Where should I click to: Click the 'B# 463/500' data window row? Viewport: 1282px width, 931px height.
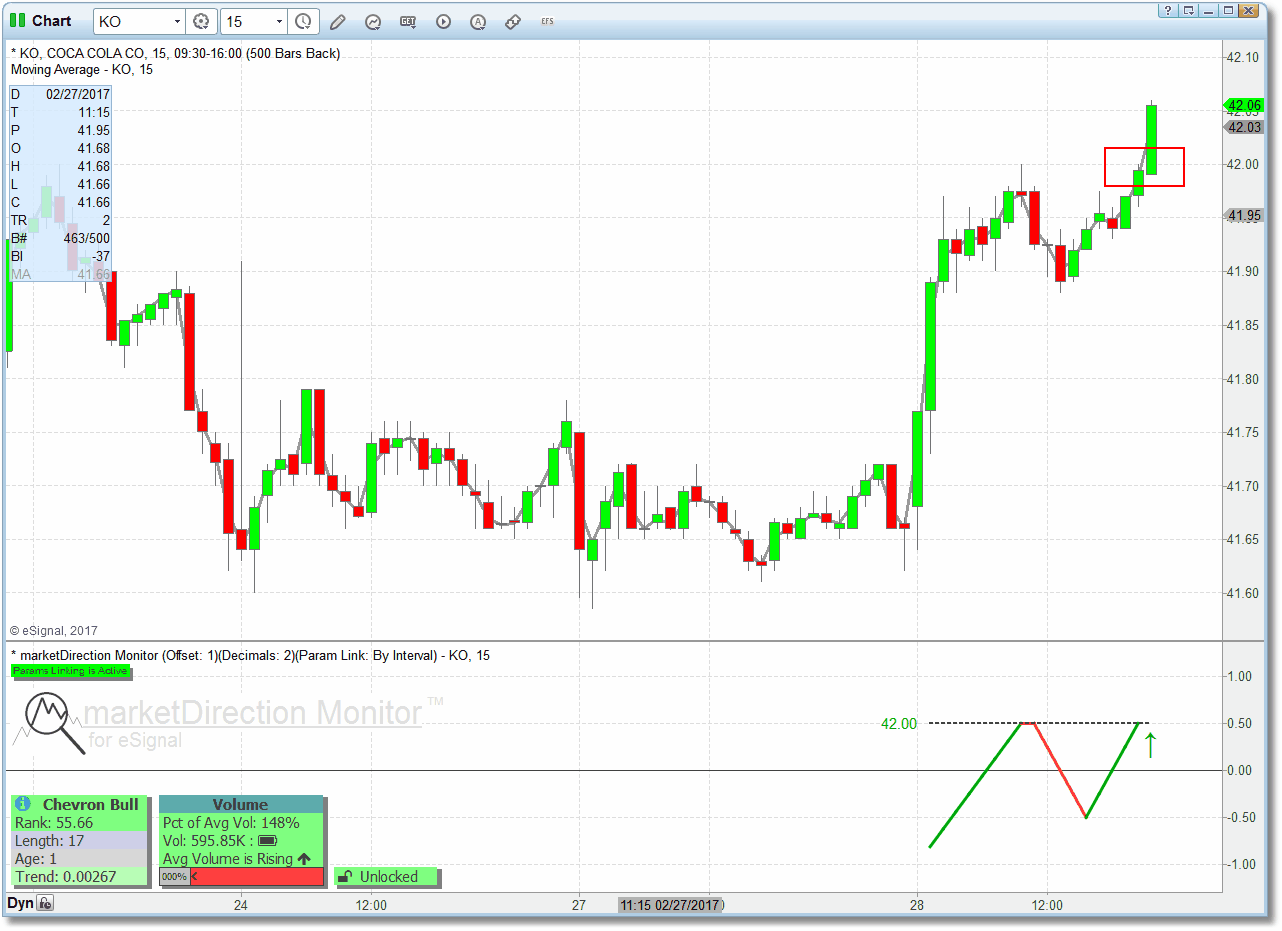(x=60, y=238)
